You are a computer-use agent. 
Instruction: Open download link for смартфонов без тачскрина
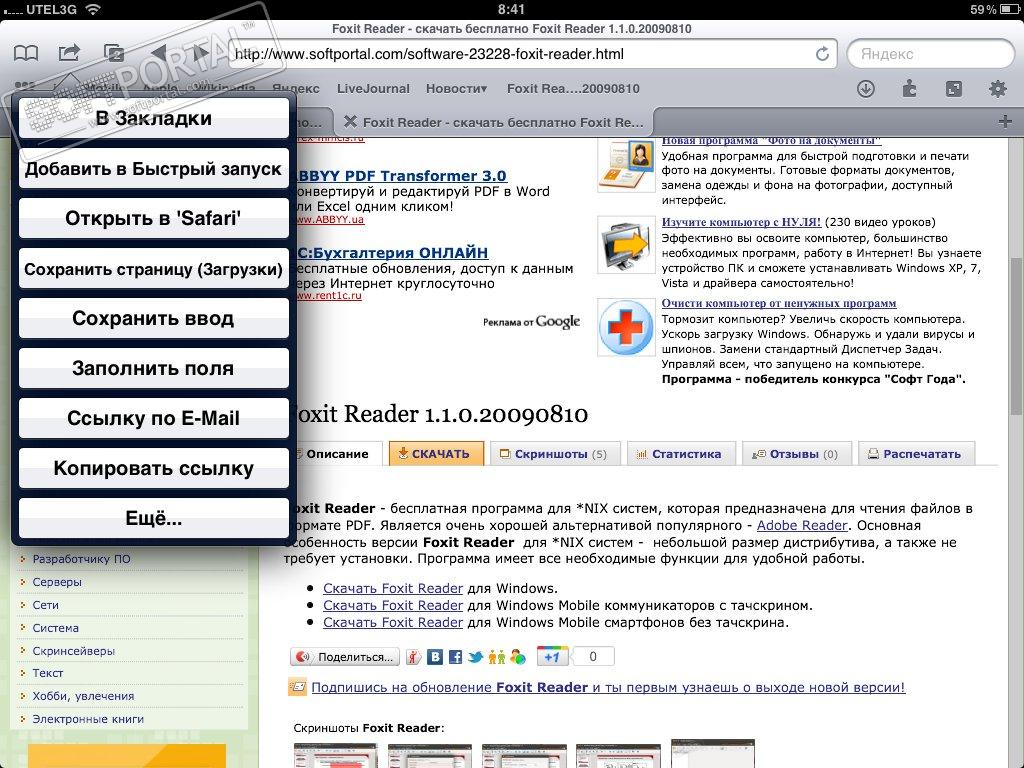tap(393, 622)
